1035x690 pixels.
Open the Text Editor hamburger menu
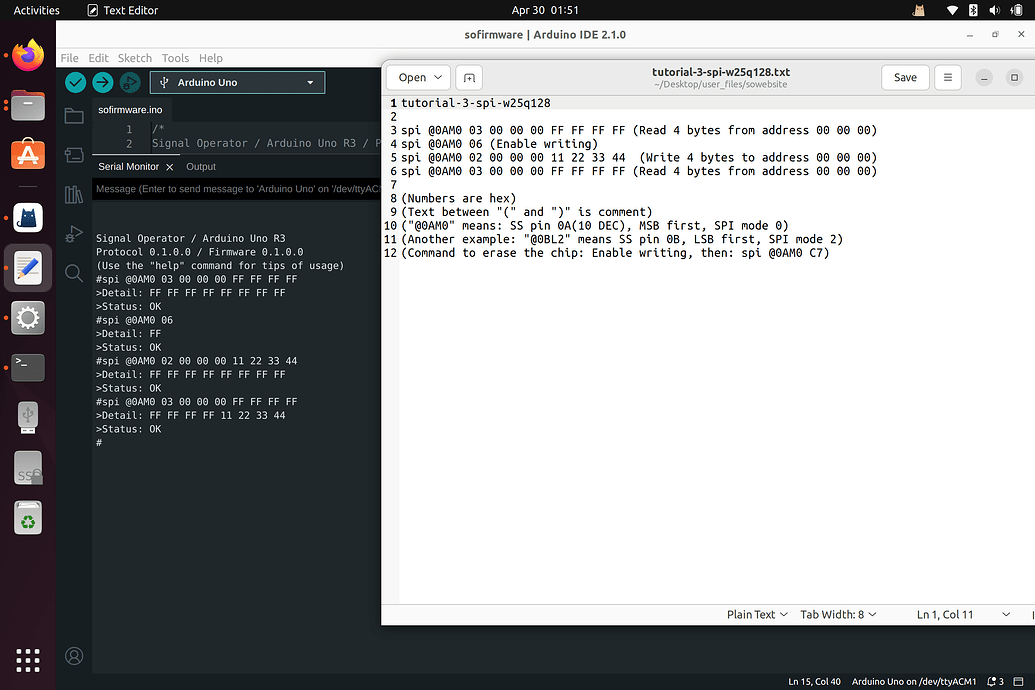point(947,77)
